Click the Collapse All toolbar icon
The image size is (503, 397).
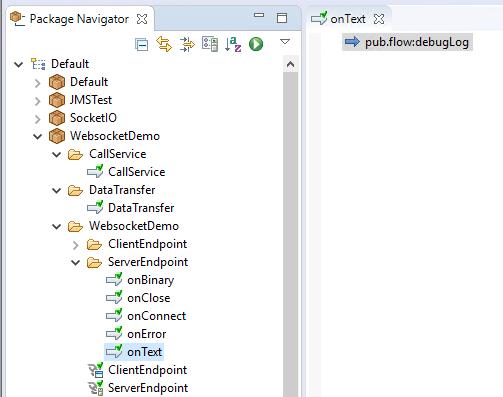(x=142, y=44)
